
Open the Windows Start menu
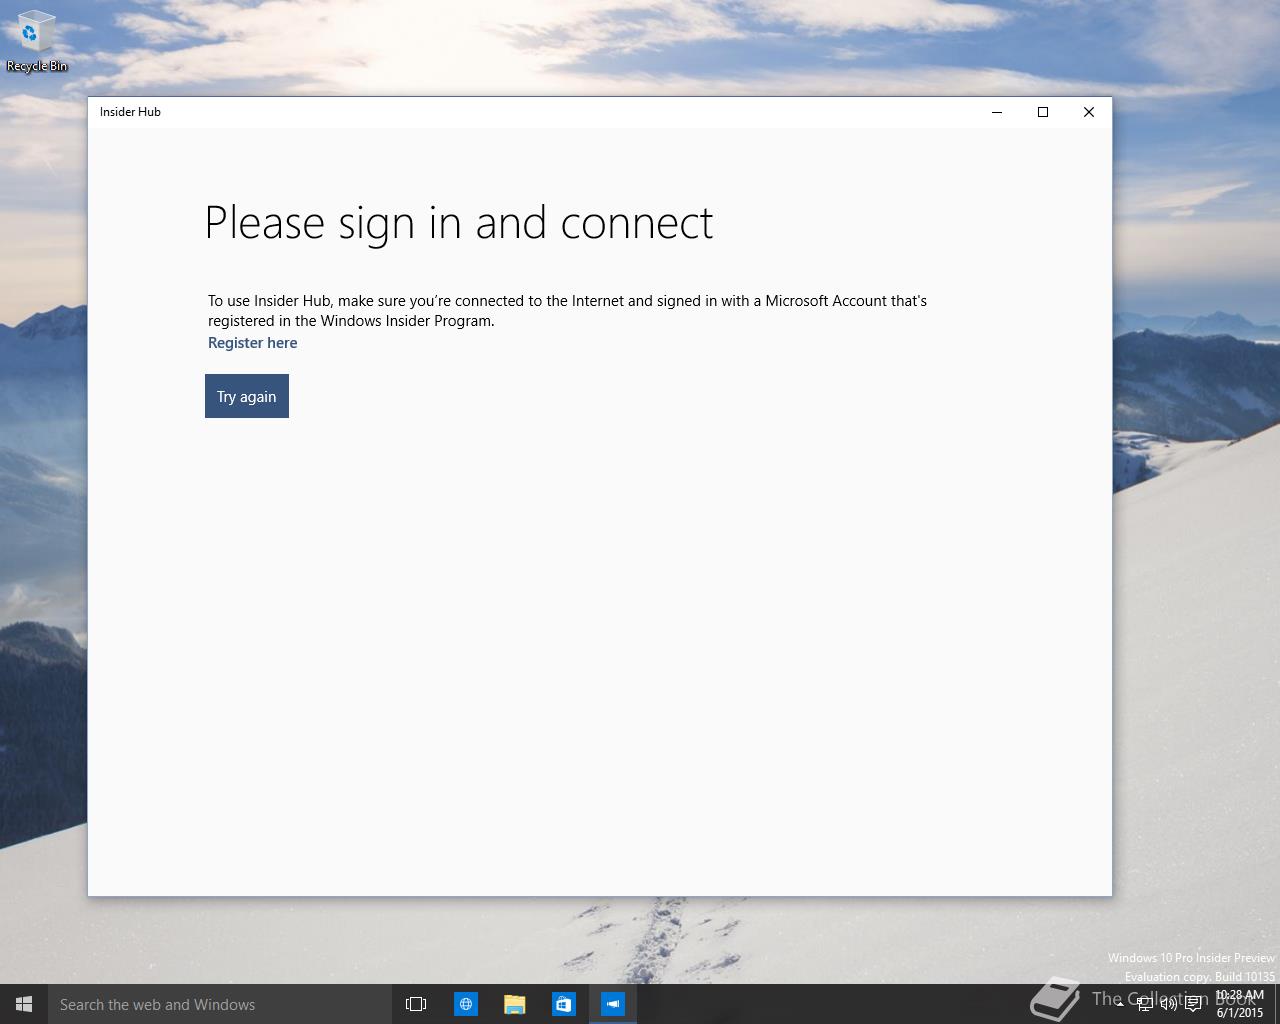pyautogui.click(x=24, y=1004)
